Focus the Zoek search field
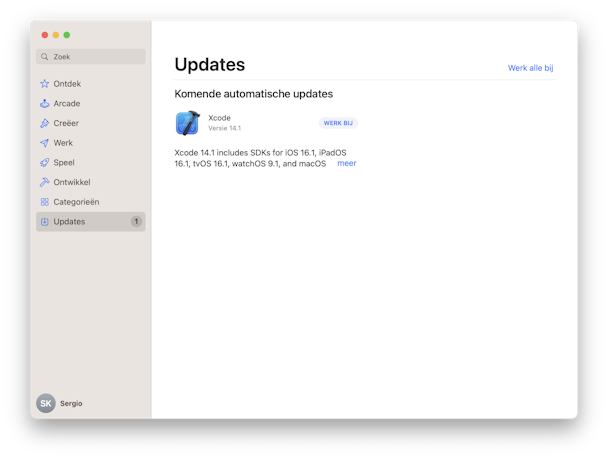 (91, 57)
